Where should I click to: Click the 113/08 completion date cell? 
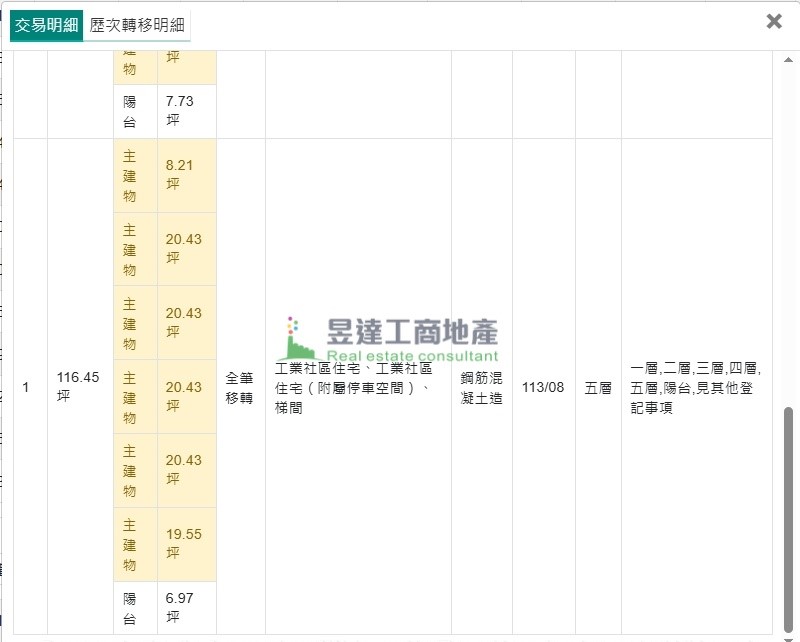543,387
